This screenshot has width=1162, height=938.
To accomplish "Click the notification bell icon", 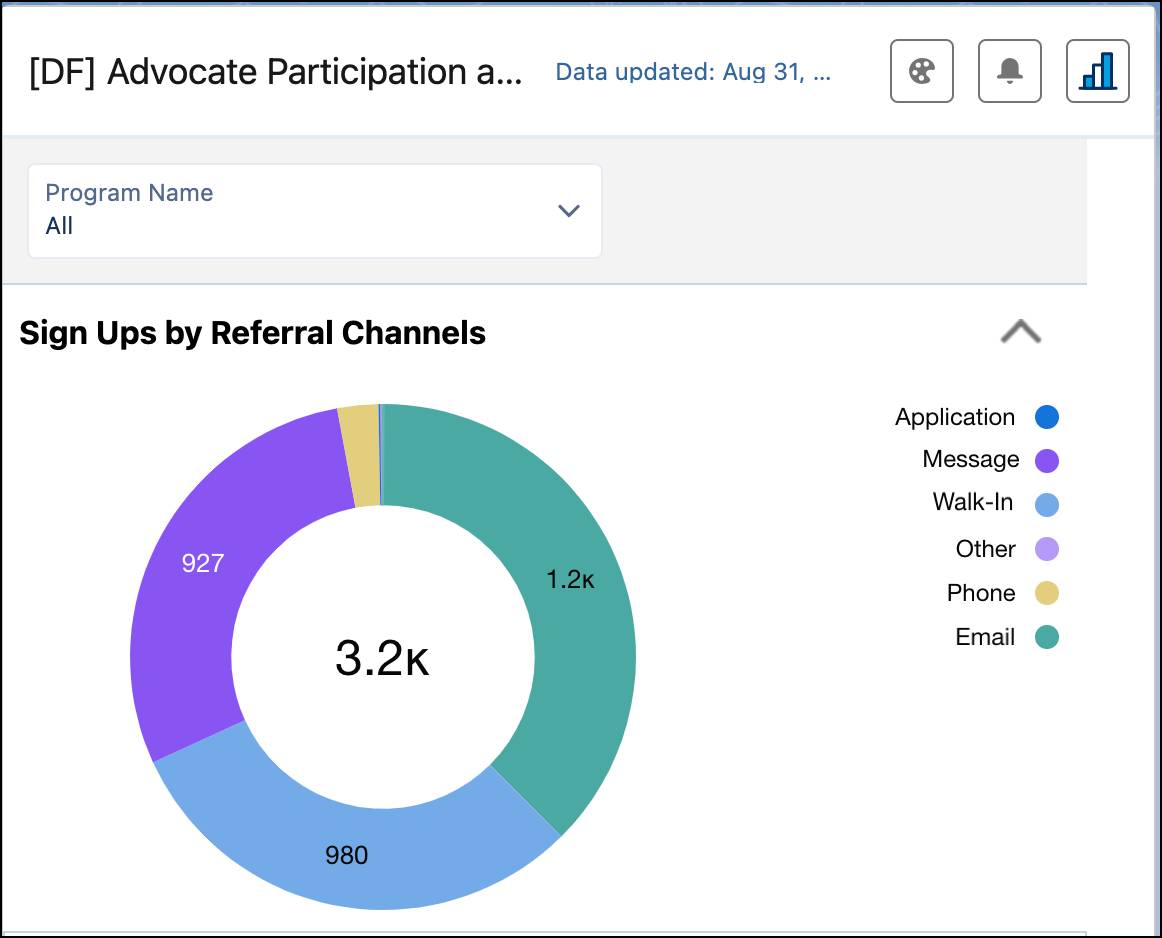I will 1009,71.
